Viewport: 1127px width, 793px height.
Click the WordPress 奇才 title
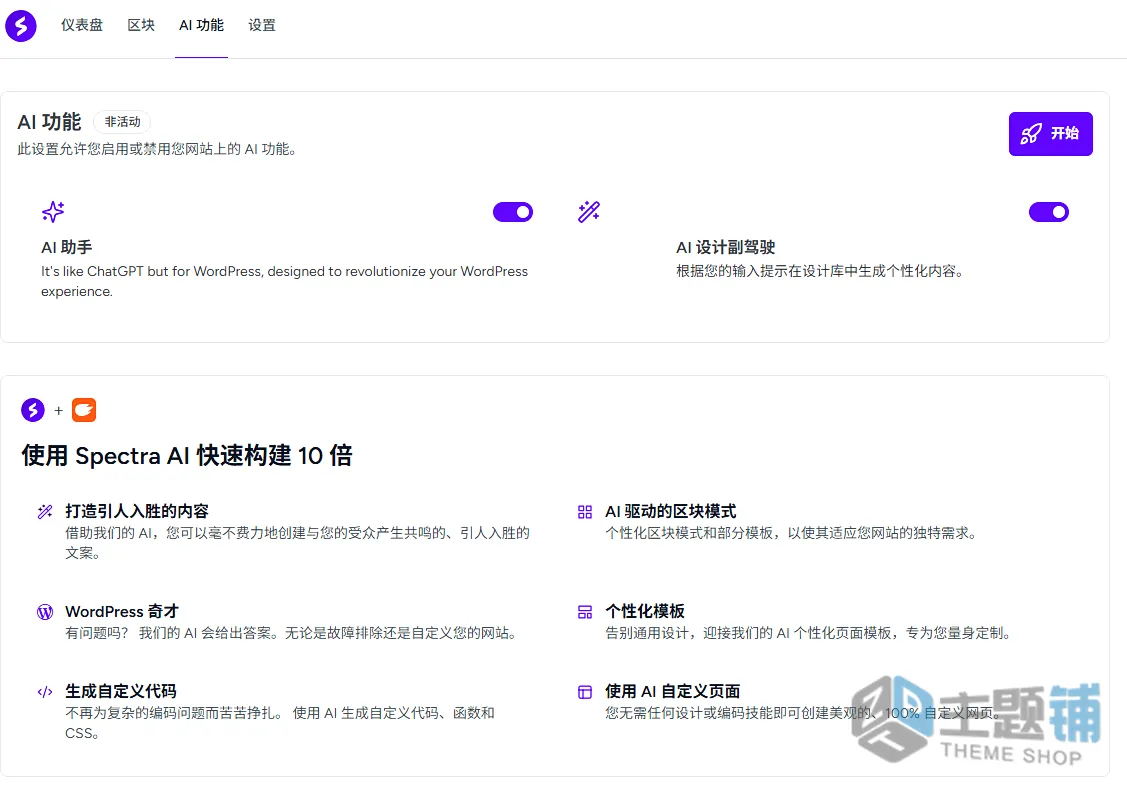click(x=121, y=611)
